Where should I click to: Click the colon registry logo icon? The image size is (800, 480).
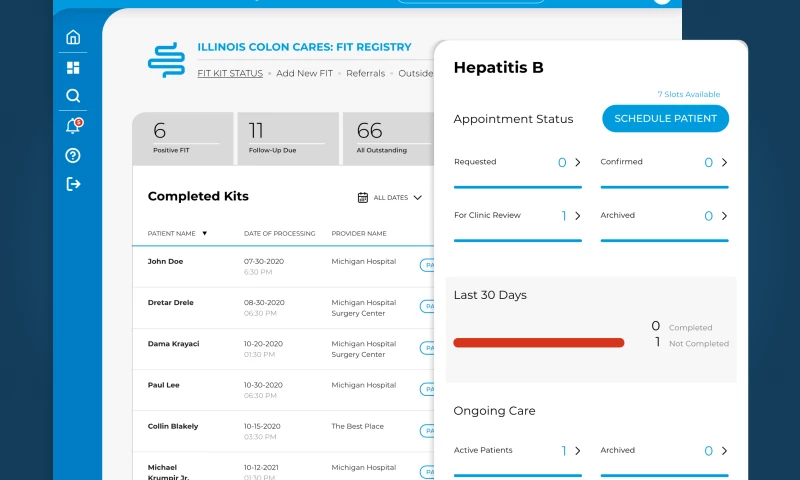pos(166,60)
